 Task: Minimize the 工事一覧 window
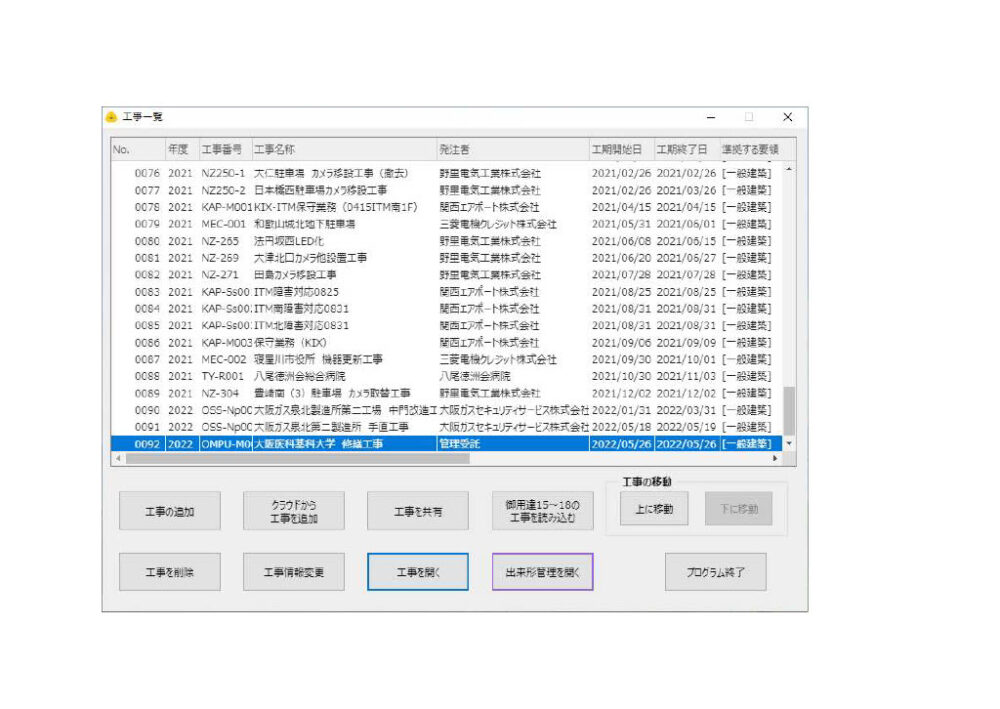pos(711,117)
